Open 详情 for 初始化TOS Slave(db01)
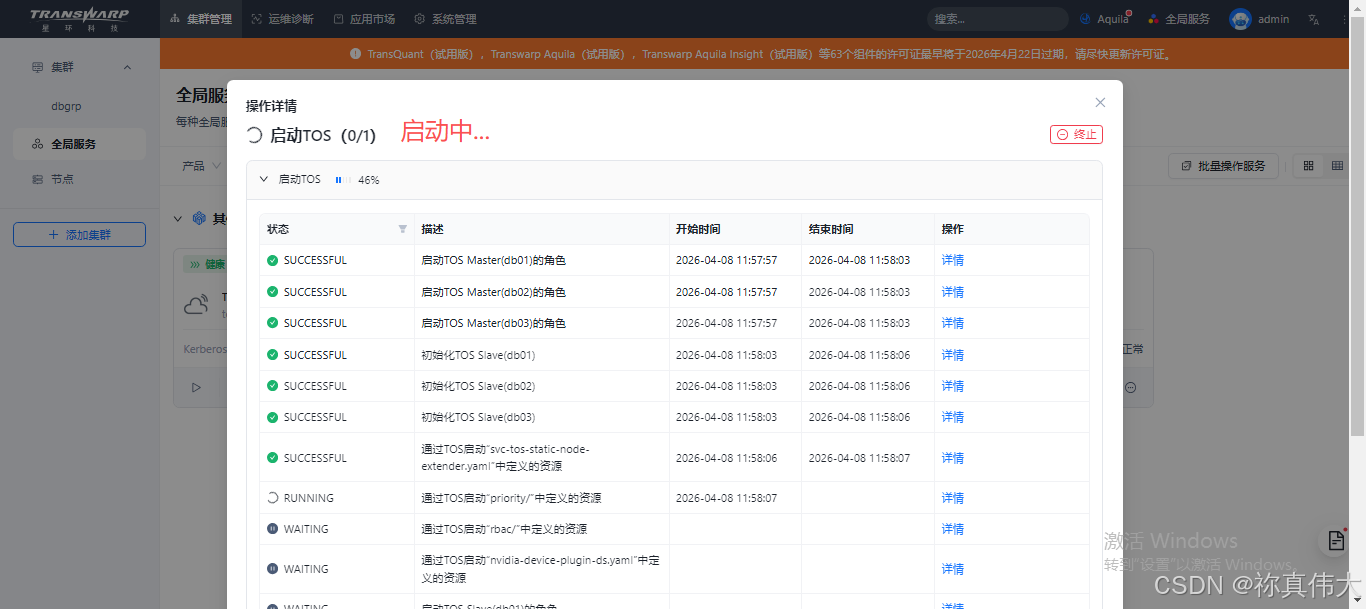This screenshot has width=1366, height=609. (x=953, y=355)
